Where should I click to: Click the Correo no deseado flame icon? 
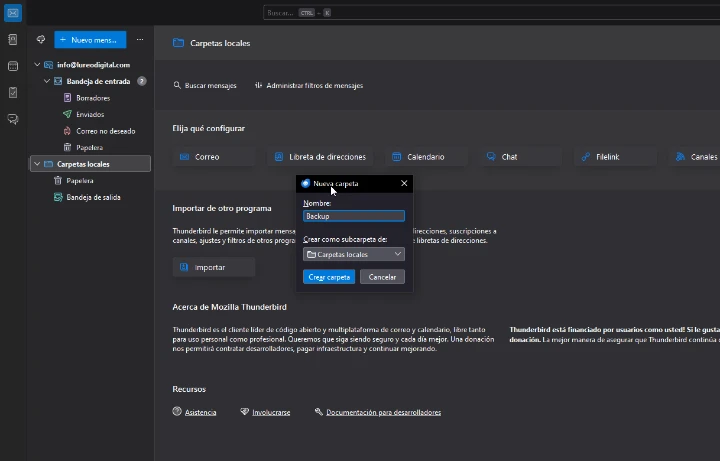pos(68,131)
